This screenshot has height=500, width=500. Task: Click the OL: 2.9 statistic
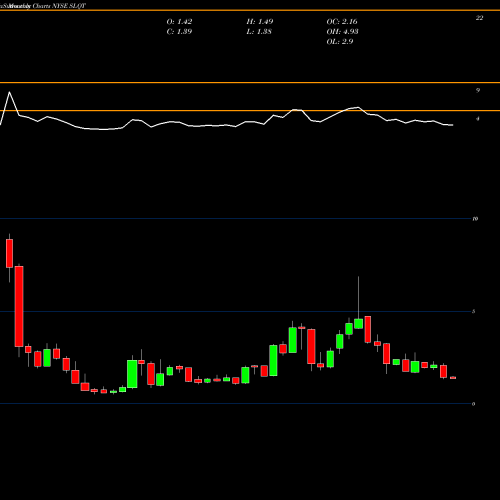click(x=340, y=42)
